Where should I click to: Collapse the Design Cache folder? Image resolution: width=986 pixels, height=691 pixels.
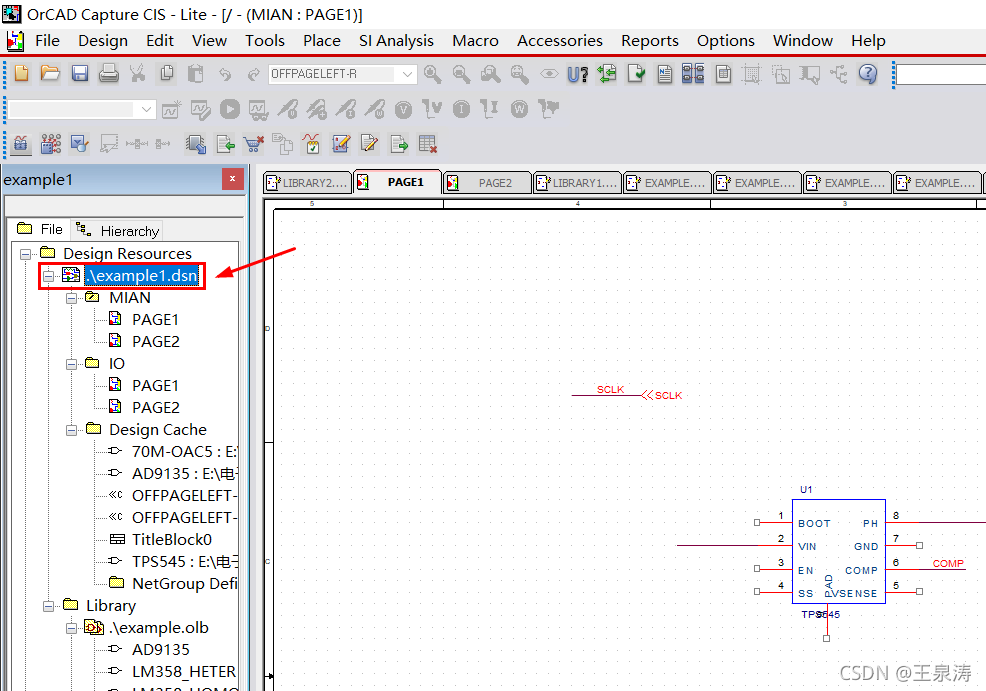(x=71, y=430)
